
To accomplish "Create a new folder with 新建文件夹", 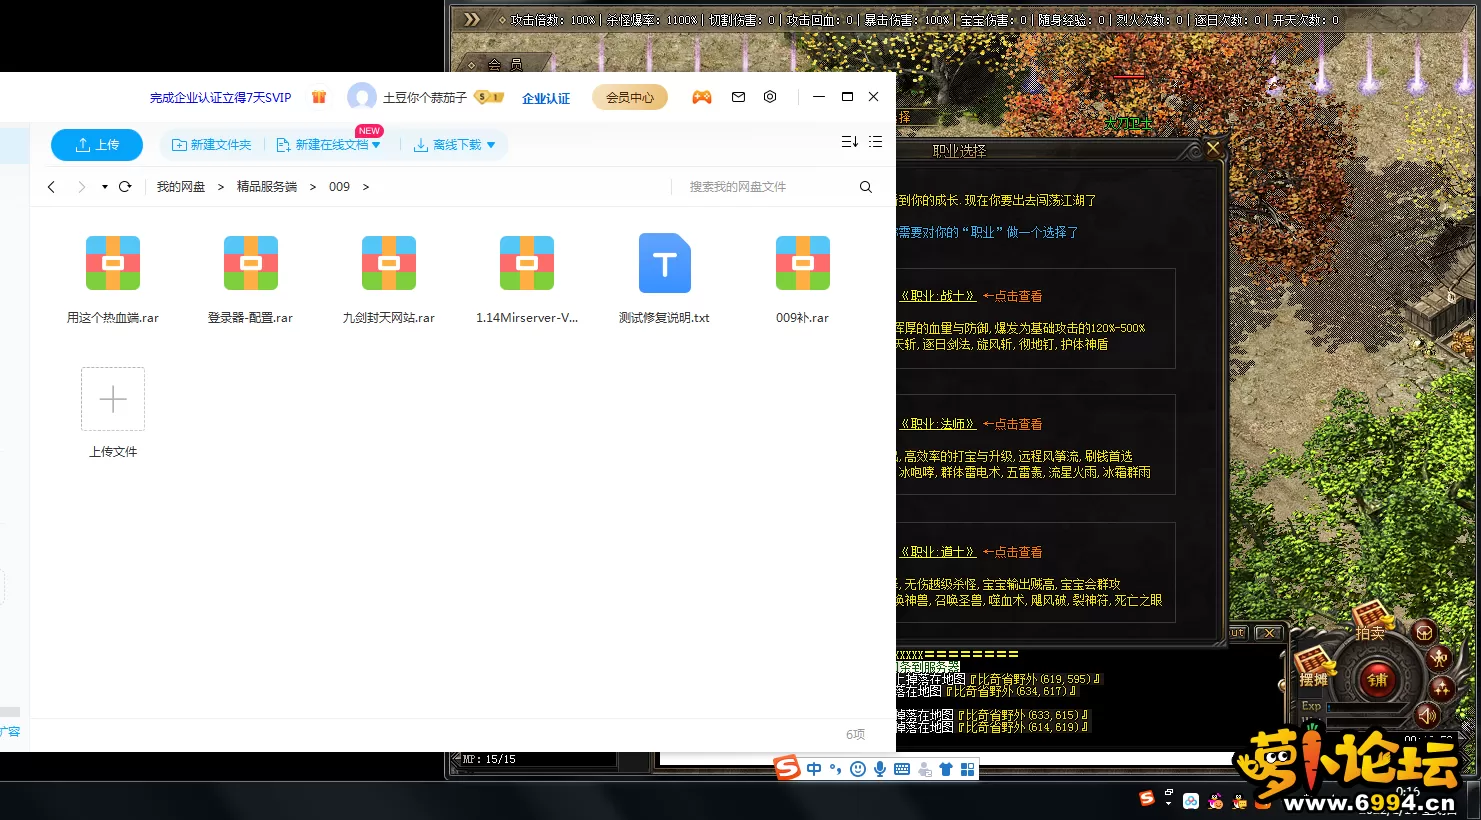I will point(211,145).
